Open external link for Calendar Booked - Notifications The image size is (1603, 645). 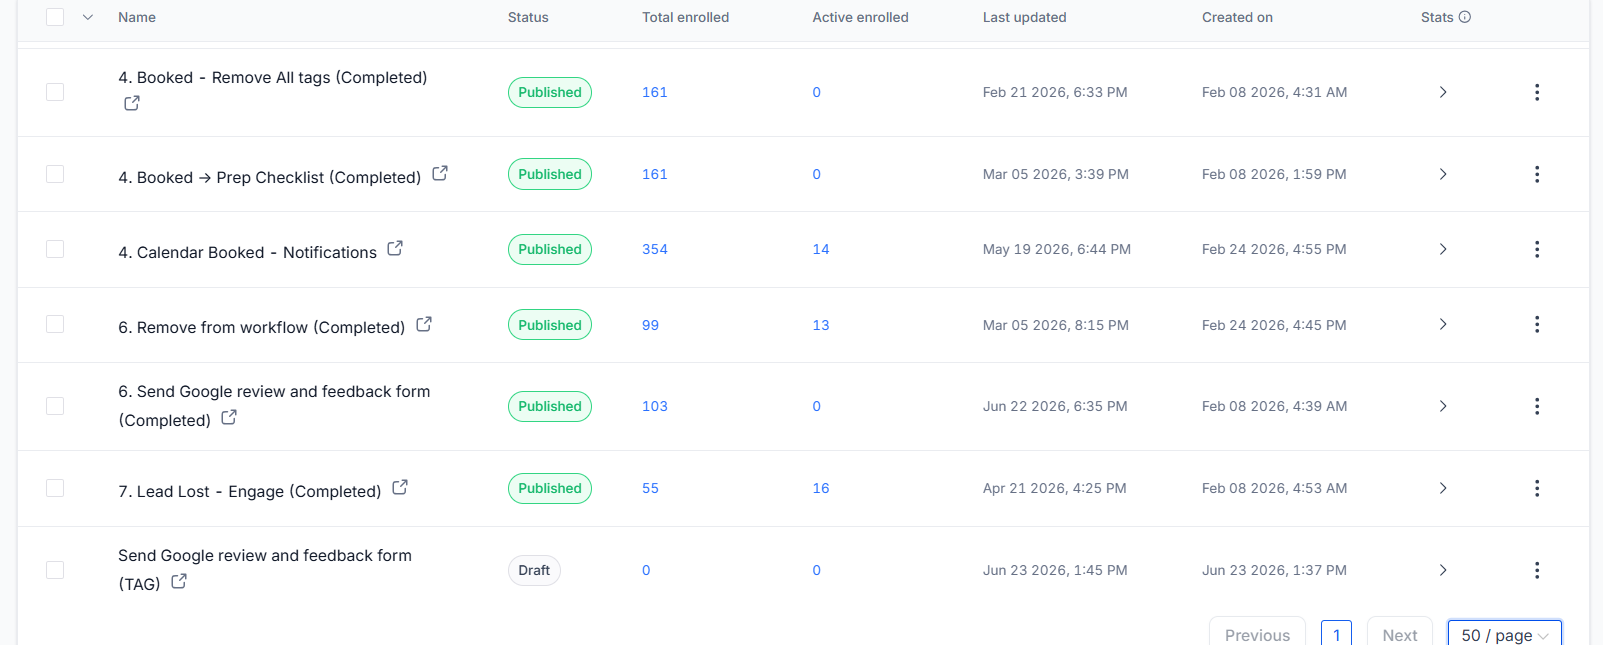click(395, 248)
